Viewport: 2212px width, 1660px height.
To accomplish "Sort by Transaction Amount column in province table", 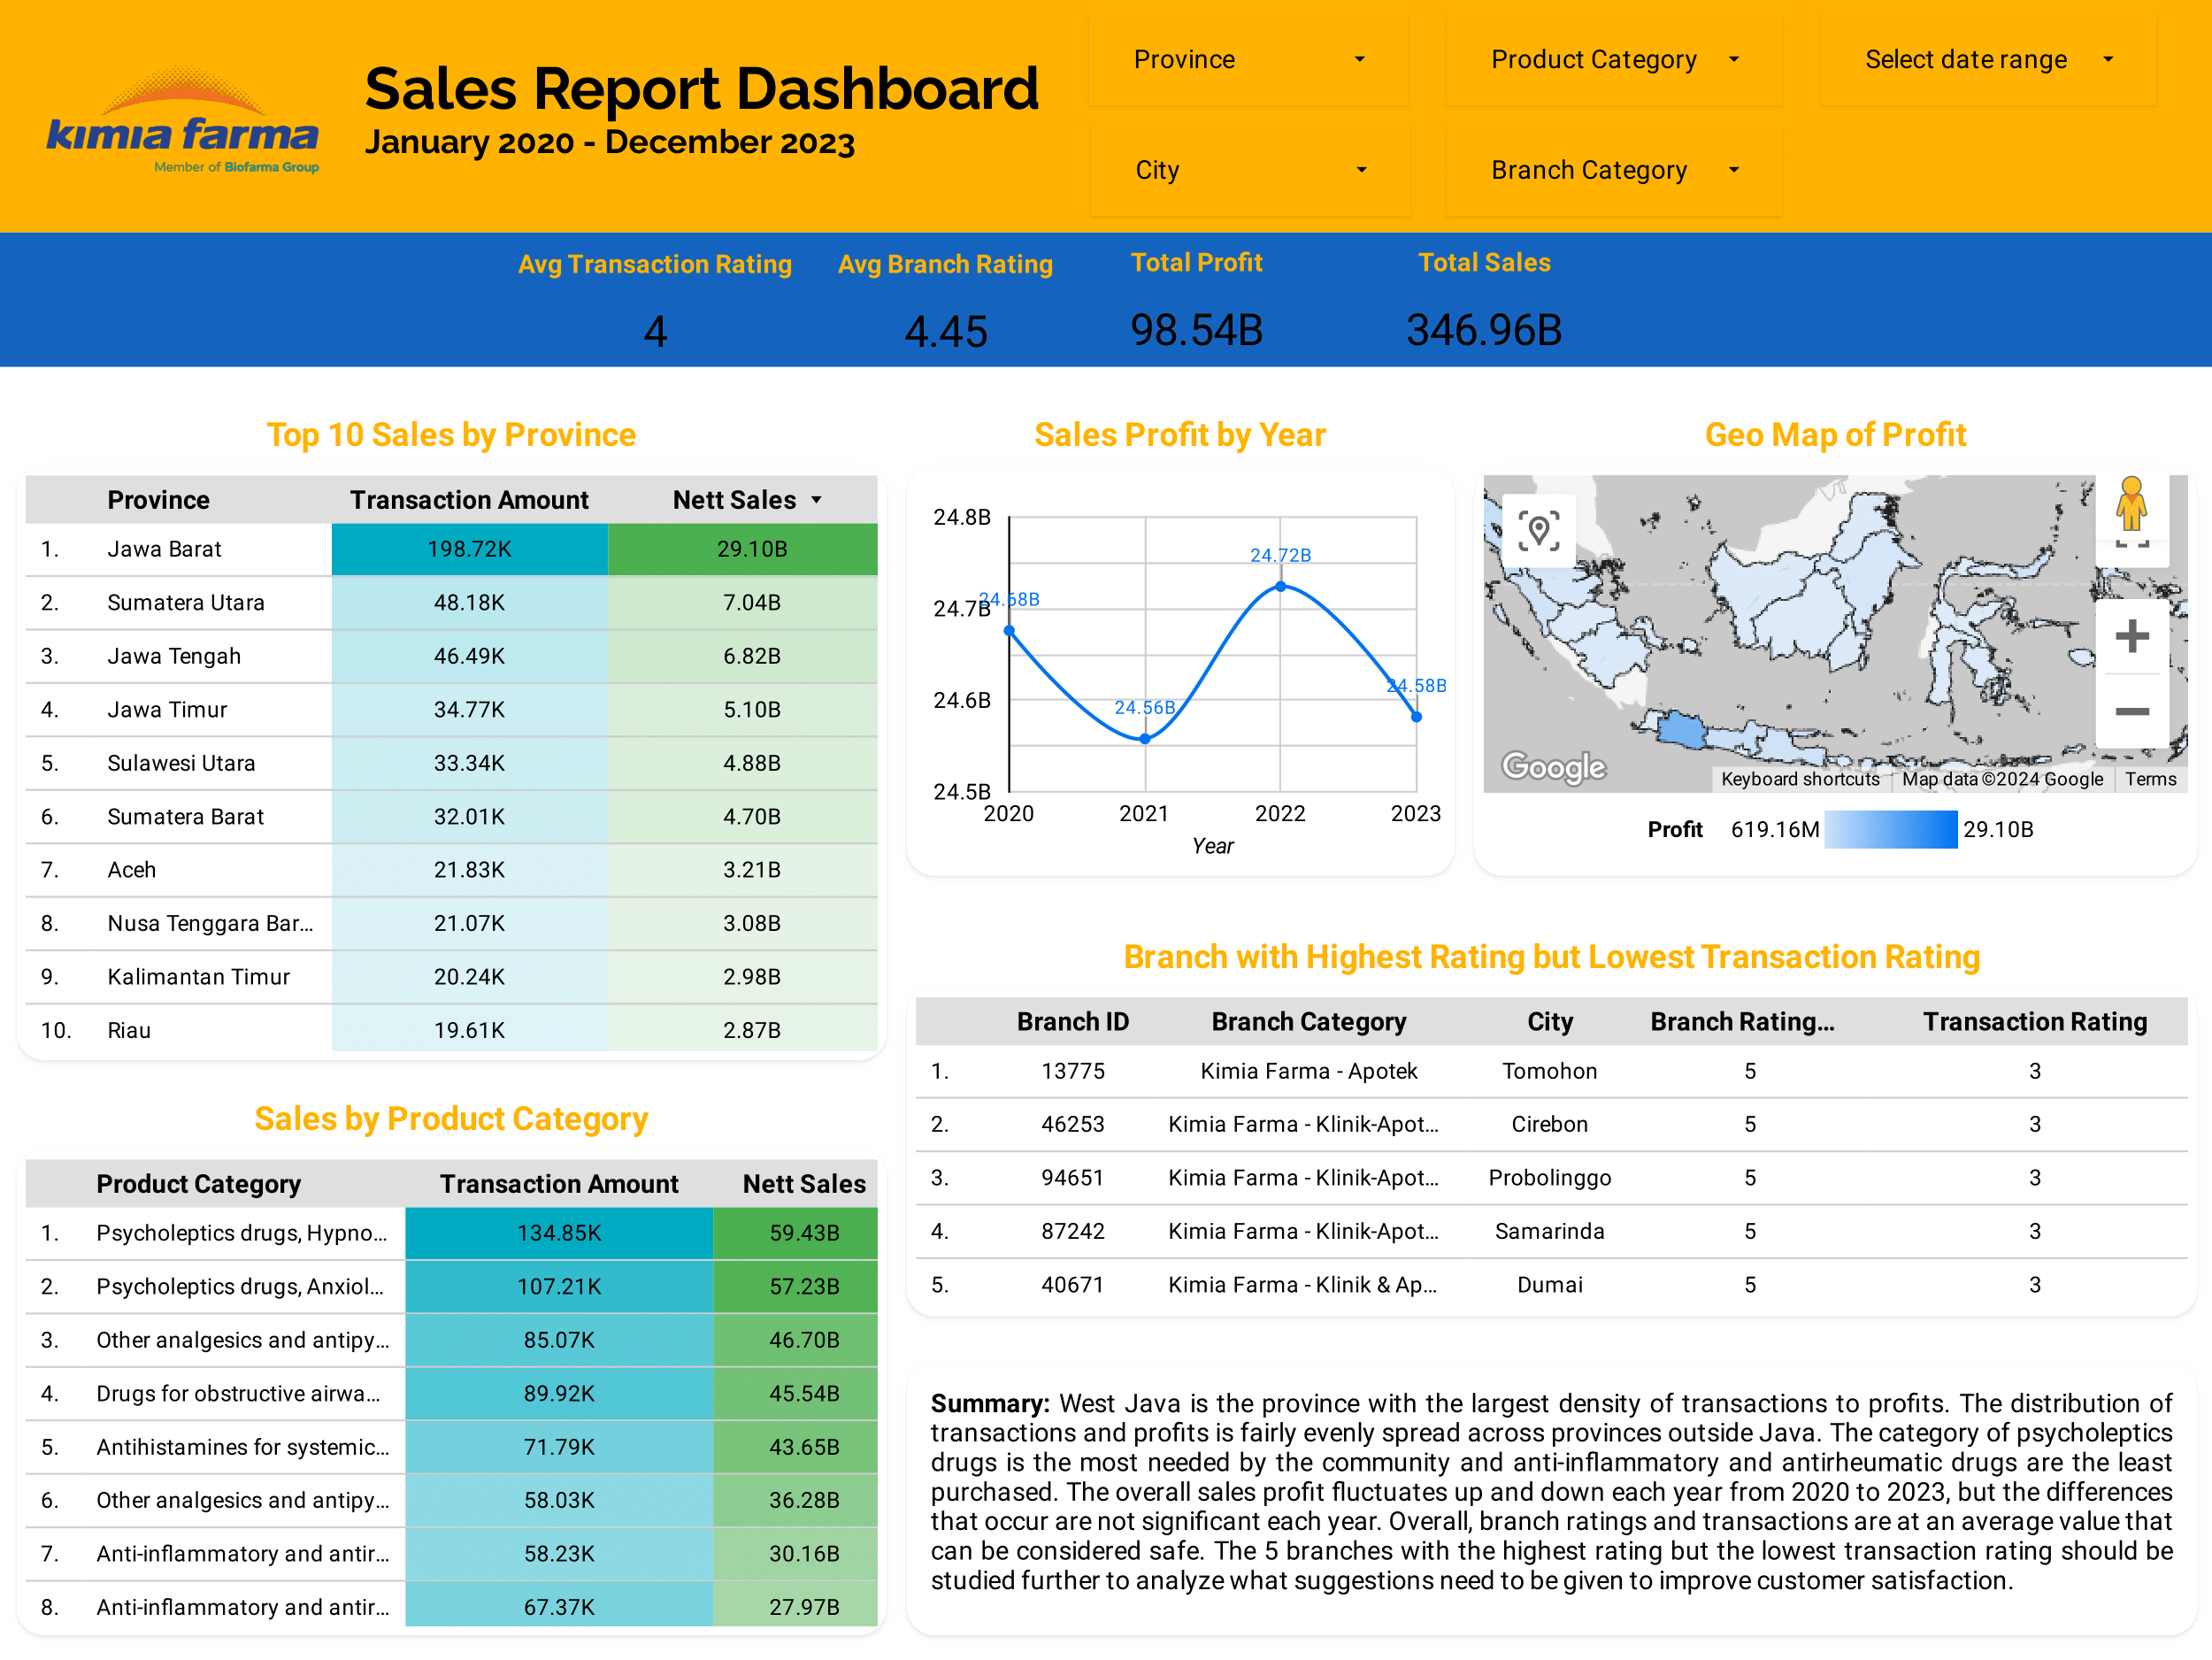I will coord(469,500).
